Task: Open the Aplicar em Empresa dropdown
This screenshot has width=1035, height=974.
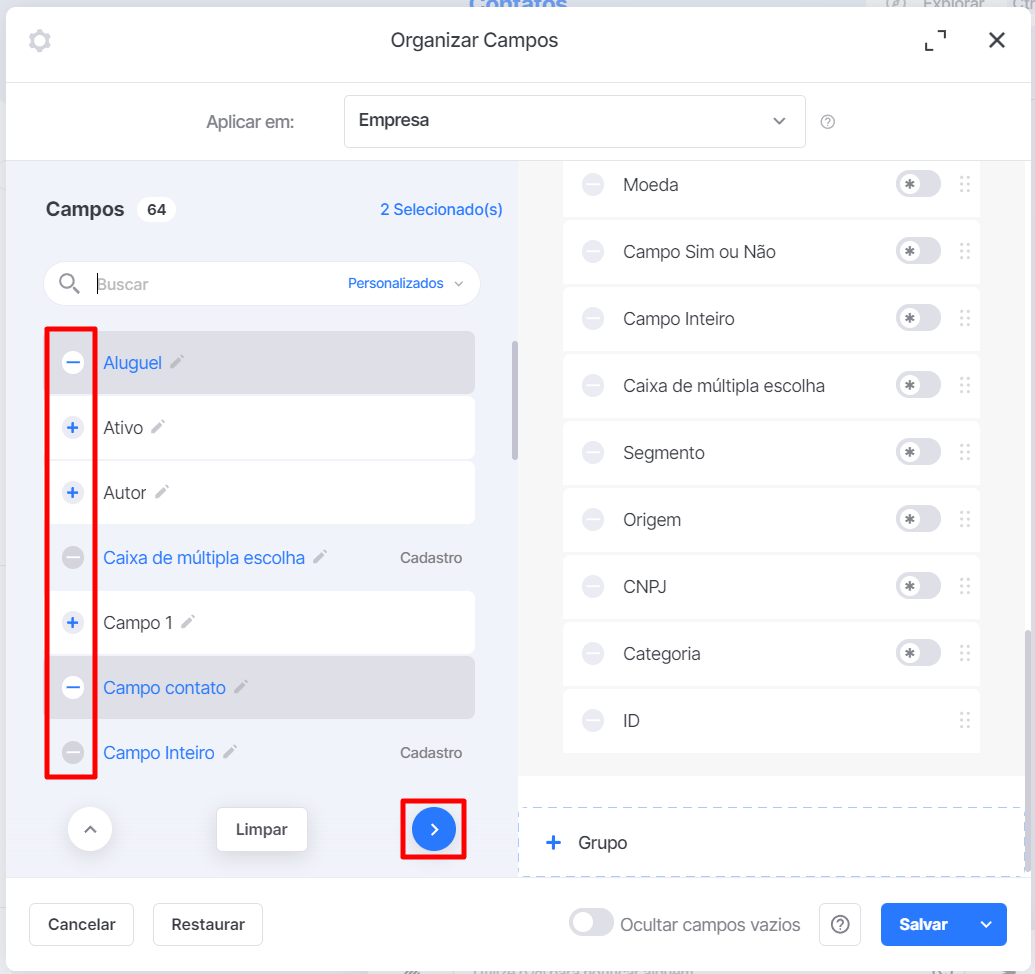Action: [574, 121]
